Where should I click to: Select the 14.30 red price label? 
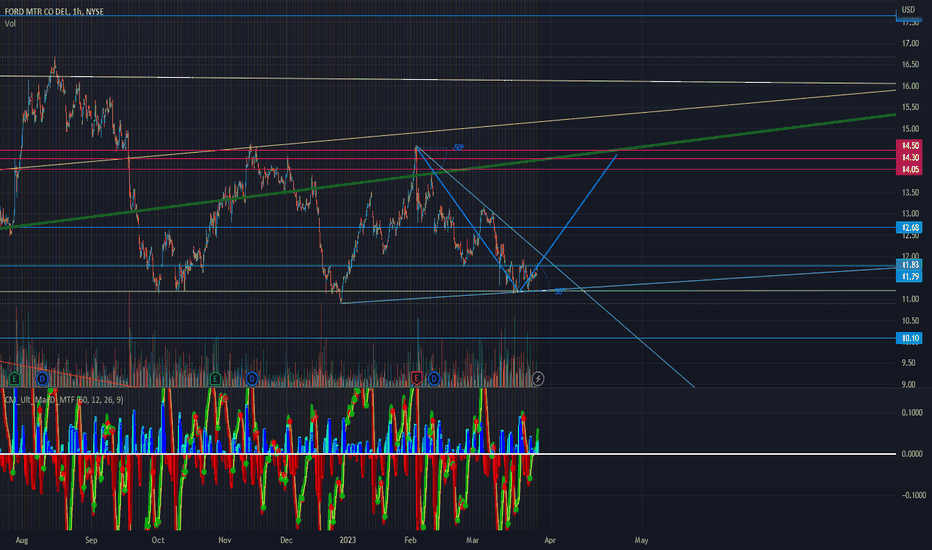point(909,158)
